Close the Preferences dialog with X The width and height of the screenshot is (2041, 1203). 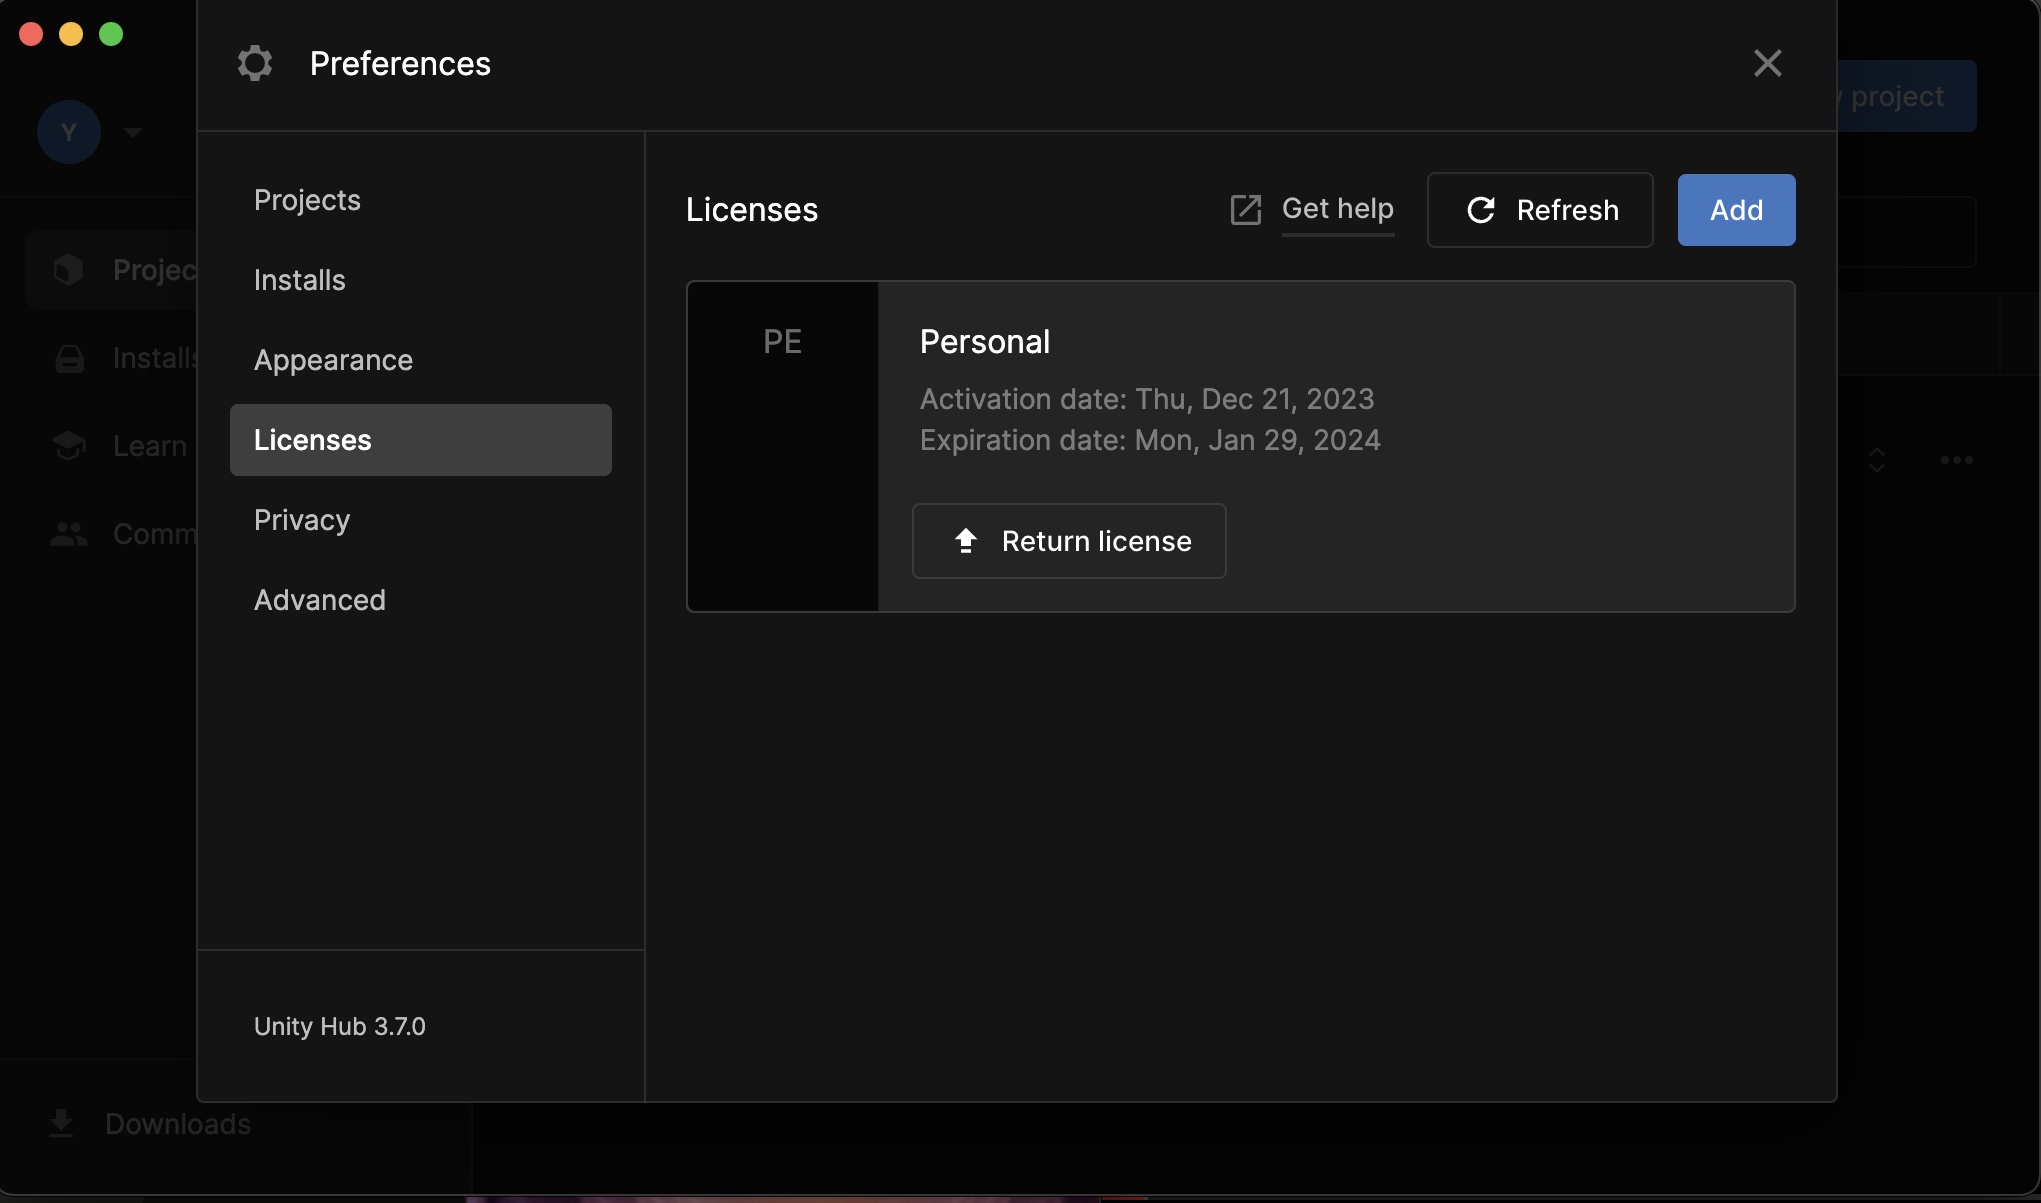pyautogui.click(x=1767, y=63)
